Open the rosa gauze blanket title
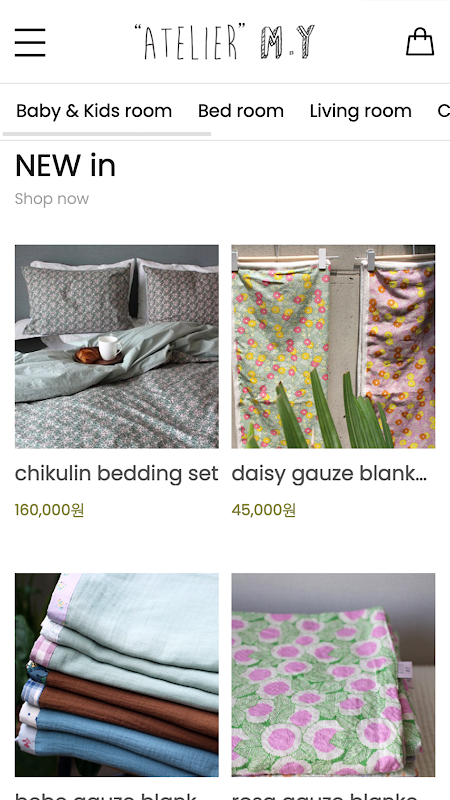 325,796
